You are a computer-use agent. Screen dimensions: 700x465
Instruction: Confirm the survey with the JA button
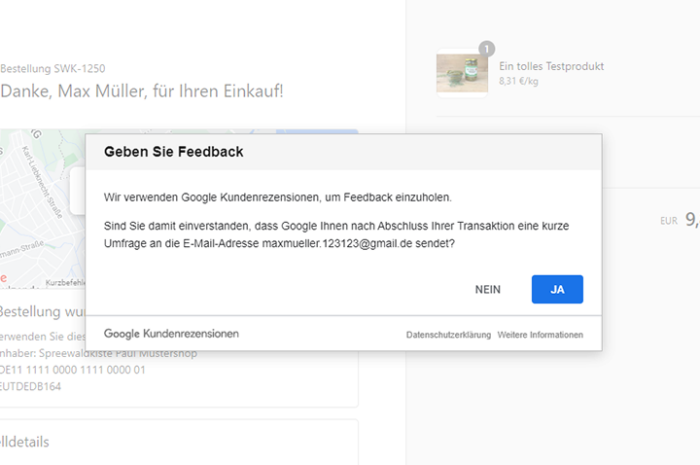pos(557,289)
